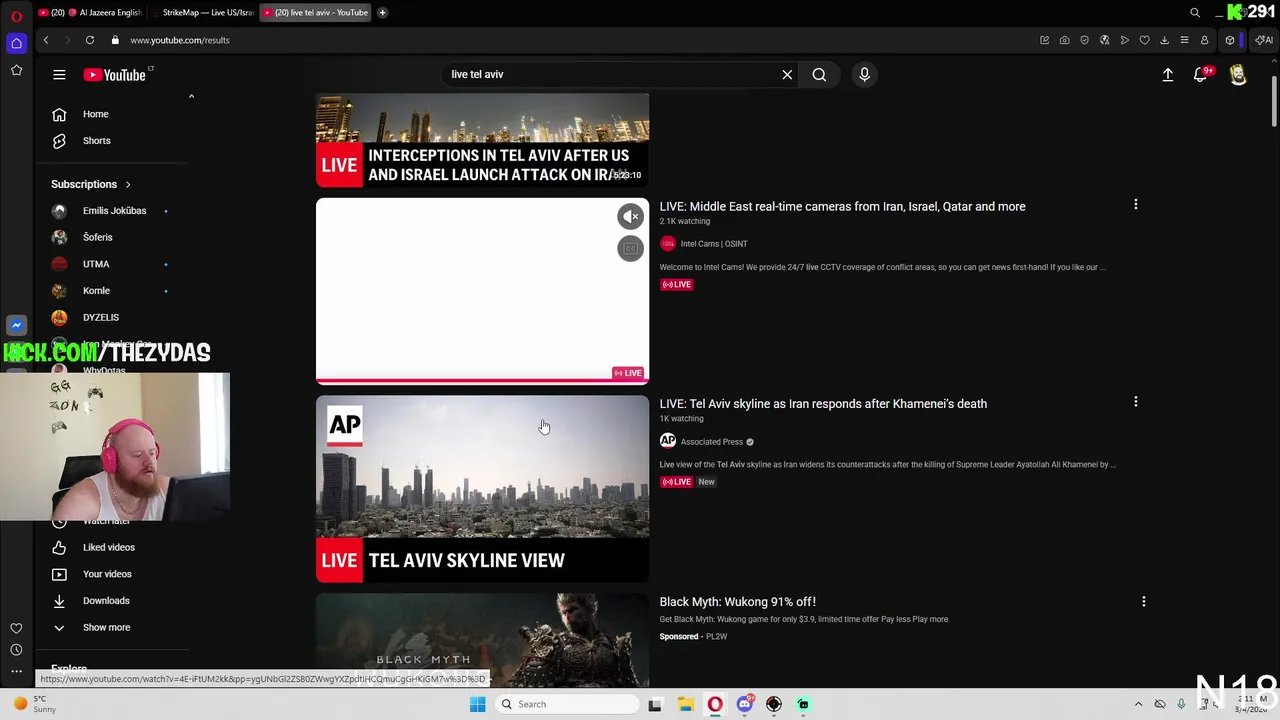Collapse the sidebar section with the up arrow

191,97
